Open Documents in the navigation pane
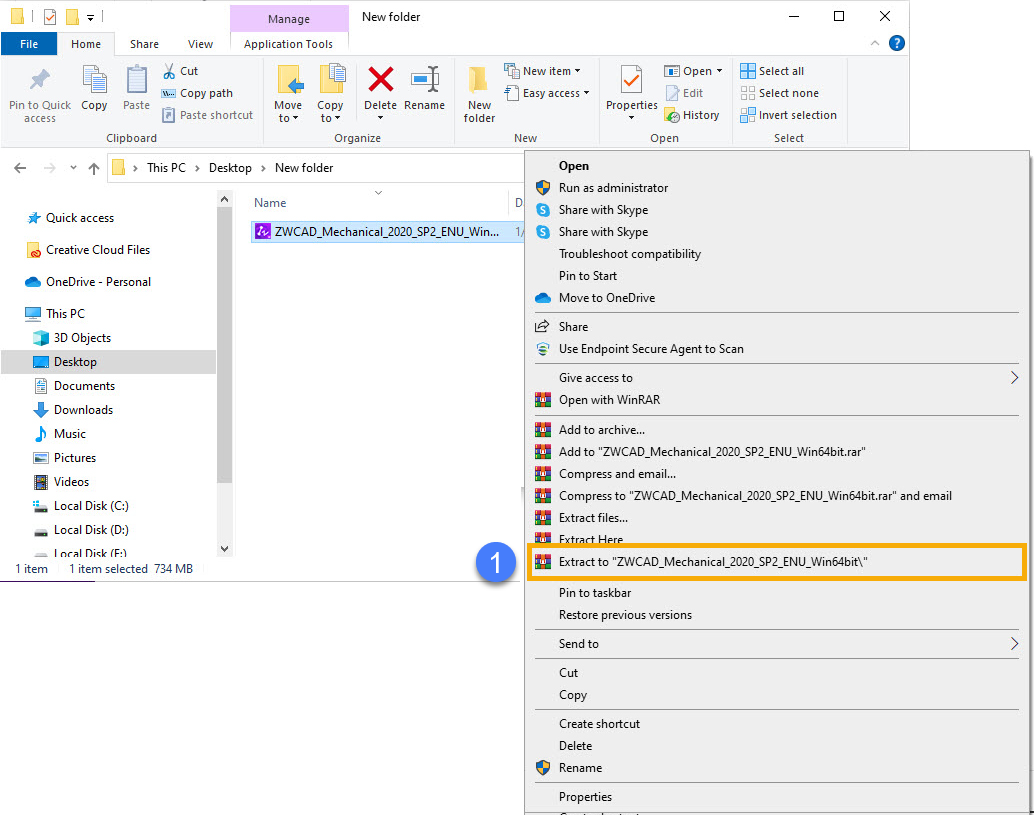Image resolution: width=1034 pixels, height=815 pixels. click(84, 386)
